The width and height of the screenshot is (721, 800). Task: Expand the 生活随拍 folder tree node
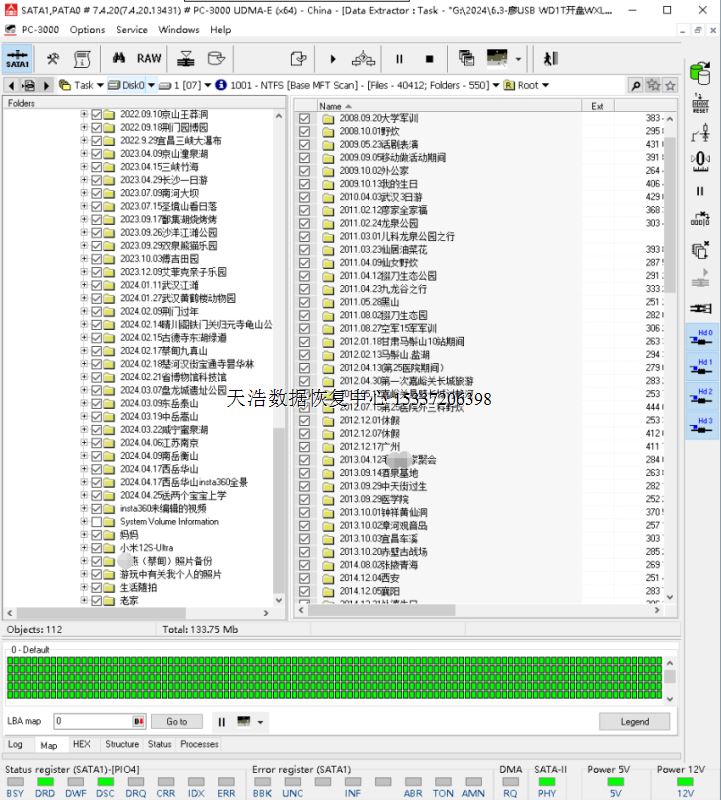pyautogui.click(x=84, y=588)
